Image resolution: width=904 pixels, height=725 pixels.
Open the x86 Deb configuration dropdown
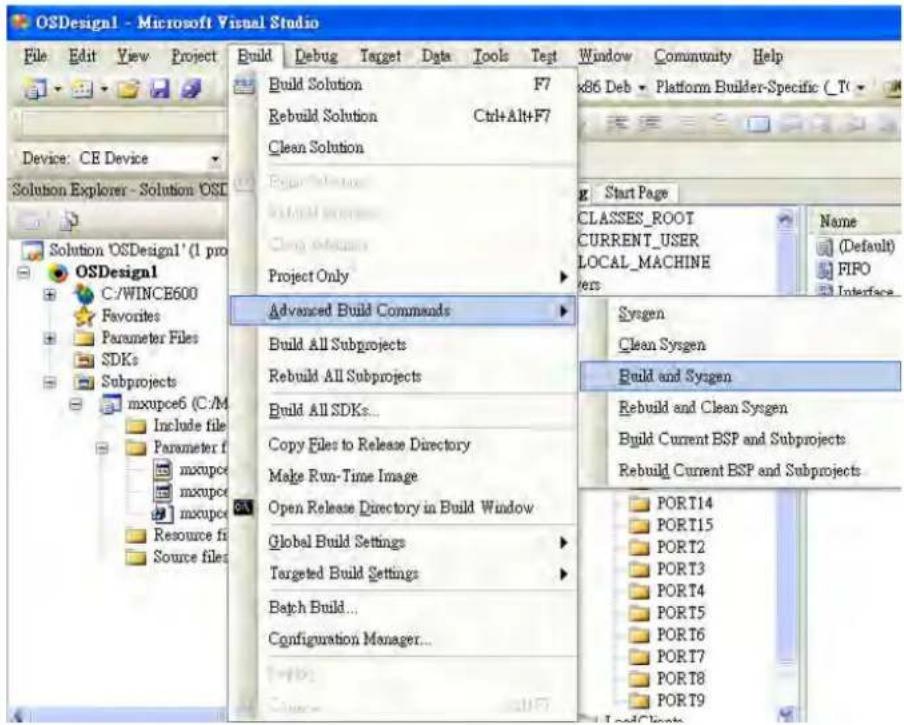[x=642, y=88]
